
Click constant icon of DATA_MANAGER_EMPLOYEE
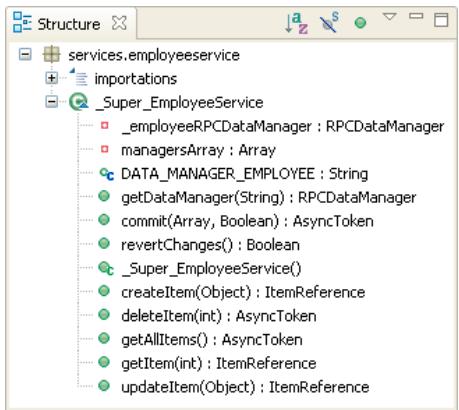pos(107,174)
